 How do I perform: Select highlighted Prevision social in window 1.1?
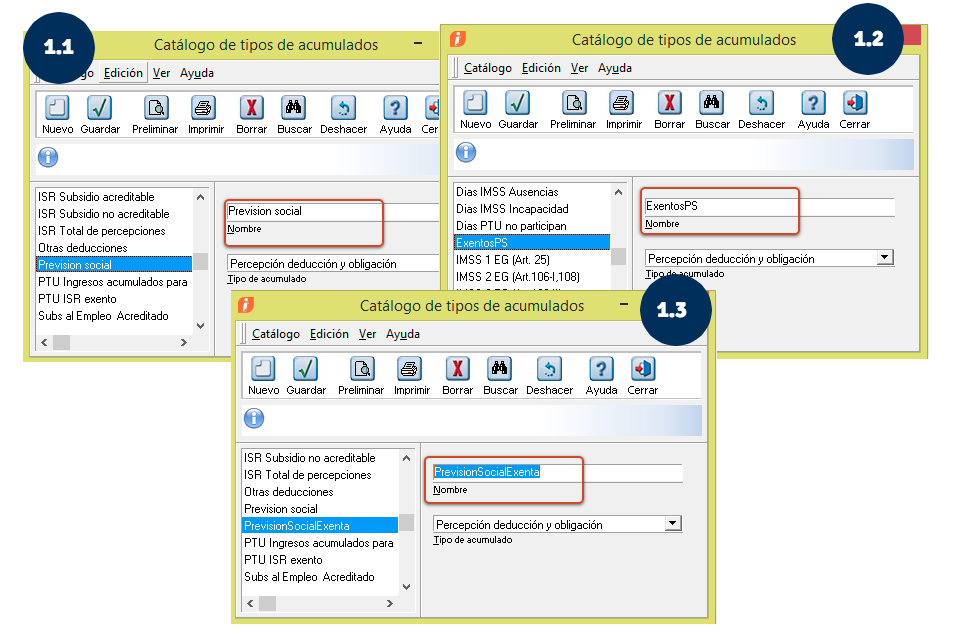114,265
